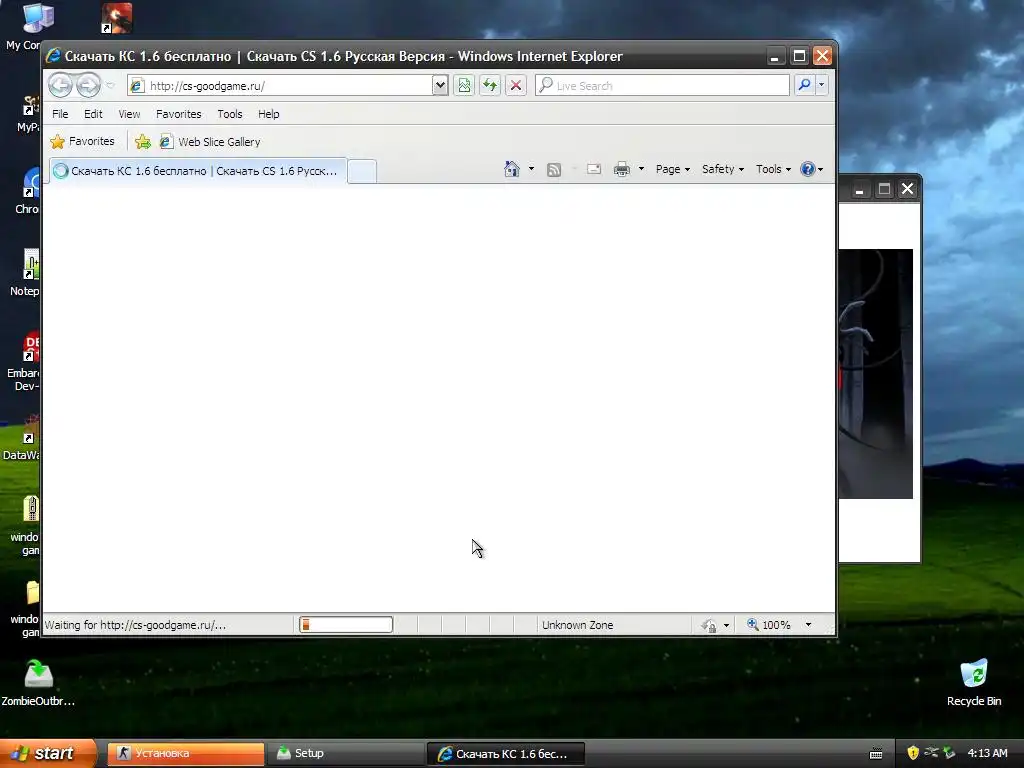Click the 100% zoom level button
Image resolution: width=1024 pixels, height=768 pixels.
769,625
